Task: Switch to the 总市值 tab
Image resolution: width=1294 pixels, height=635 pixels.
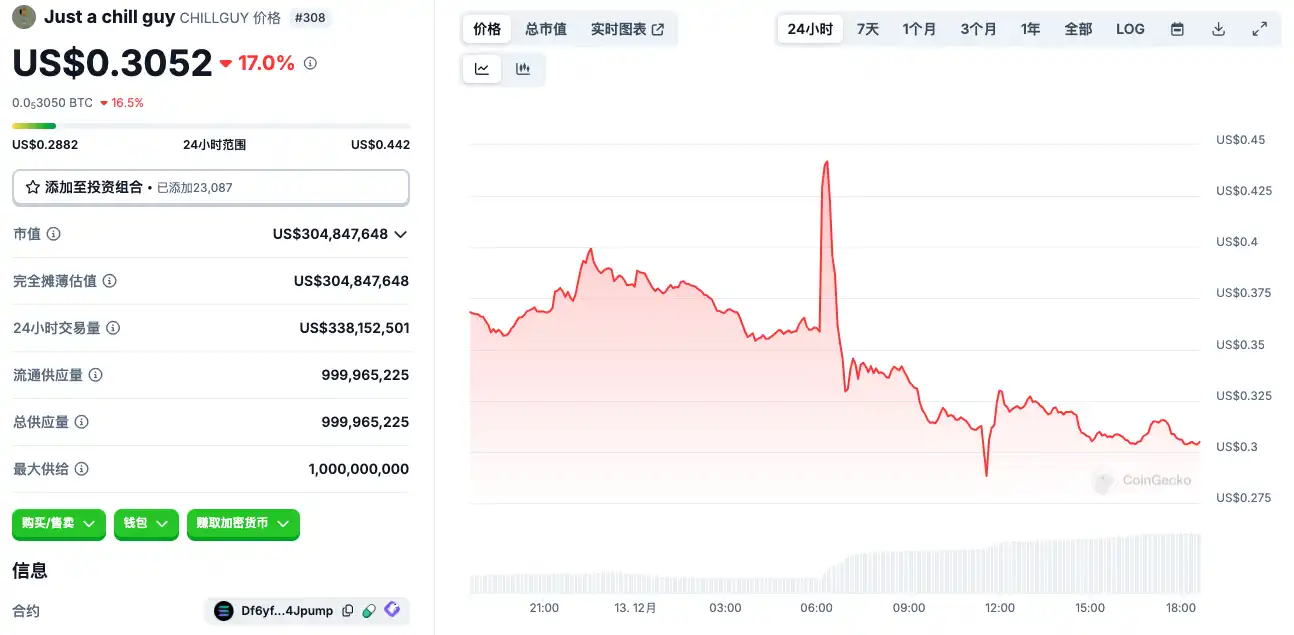Action: pos(546,29)
